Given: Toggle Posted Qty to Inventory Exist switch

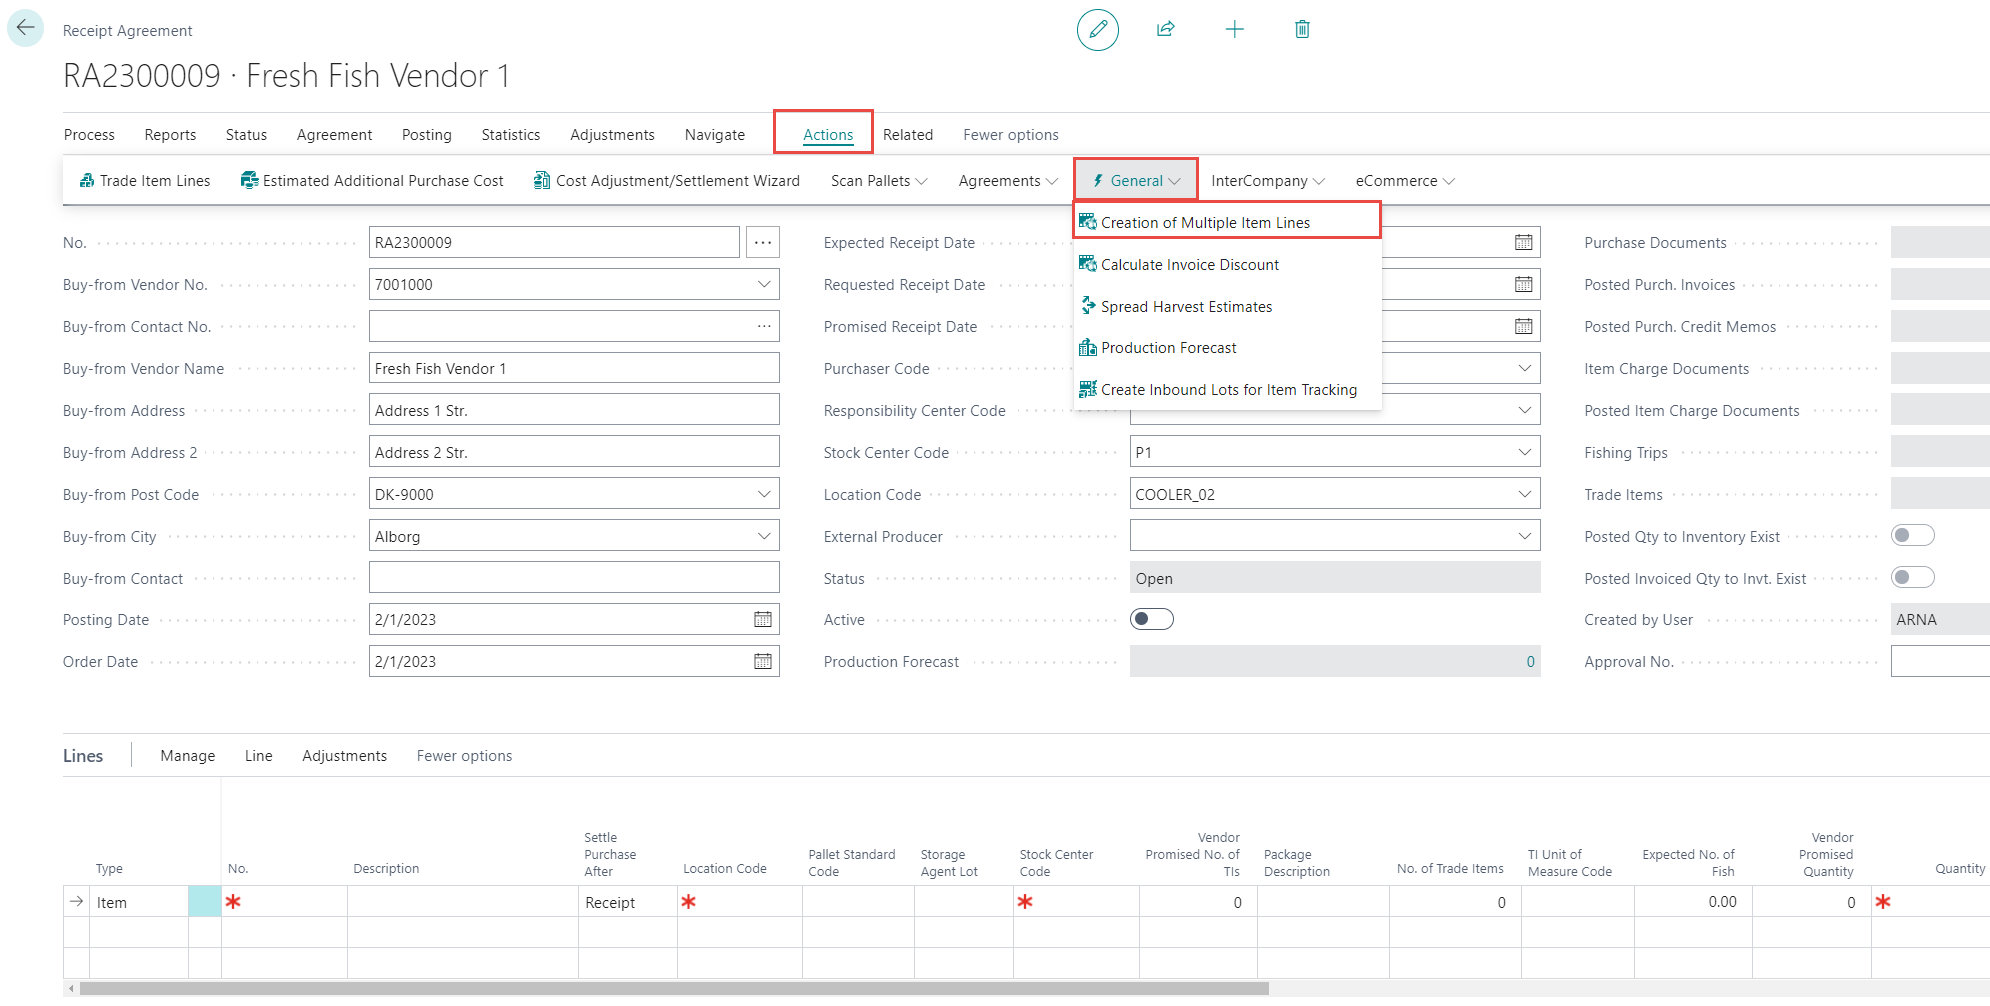Looking at the screenshot, I should pyautogui.click(x=1911, y=536).
